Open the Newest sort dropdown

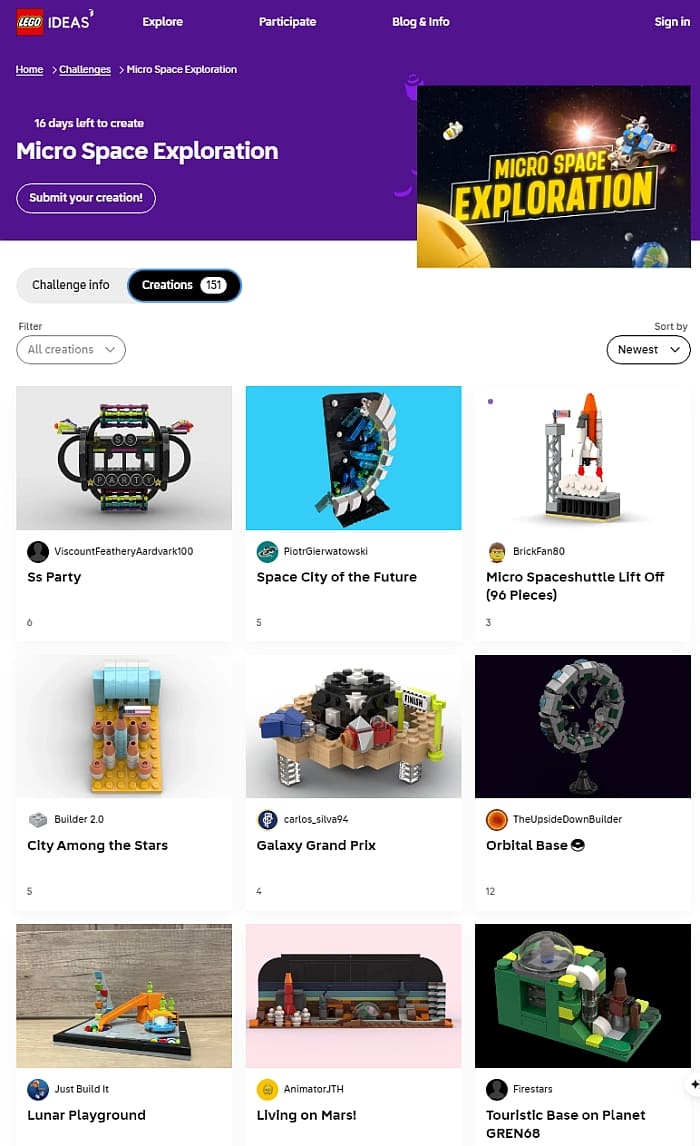pyautogui.click(x=648, y=349)
